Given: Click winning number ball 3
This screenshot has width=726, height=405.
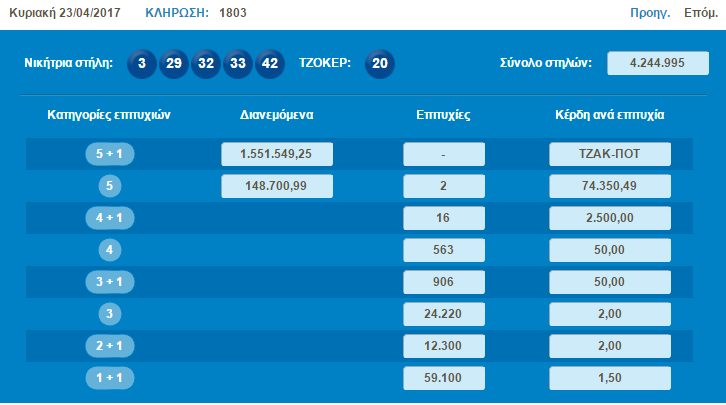Looking at the screenshot, I should click(142, 63).
